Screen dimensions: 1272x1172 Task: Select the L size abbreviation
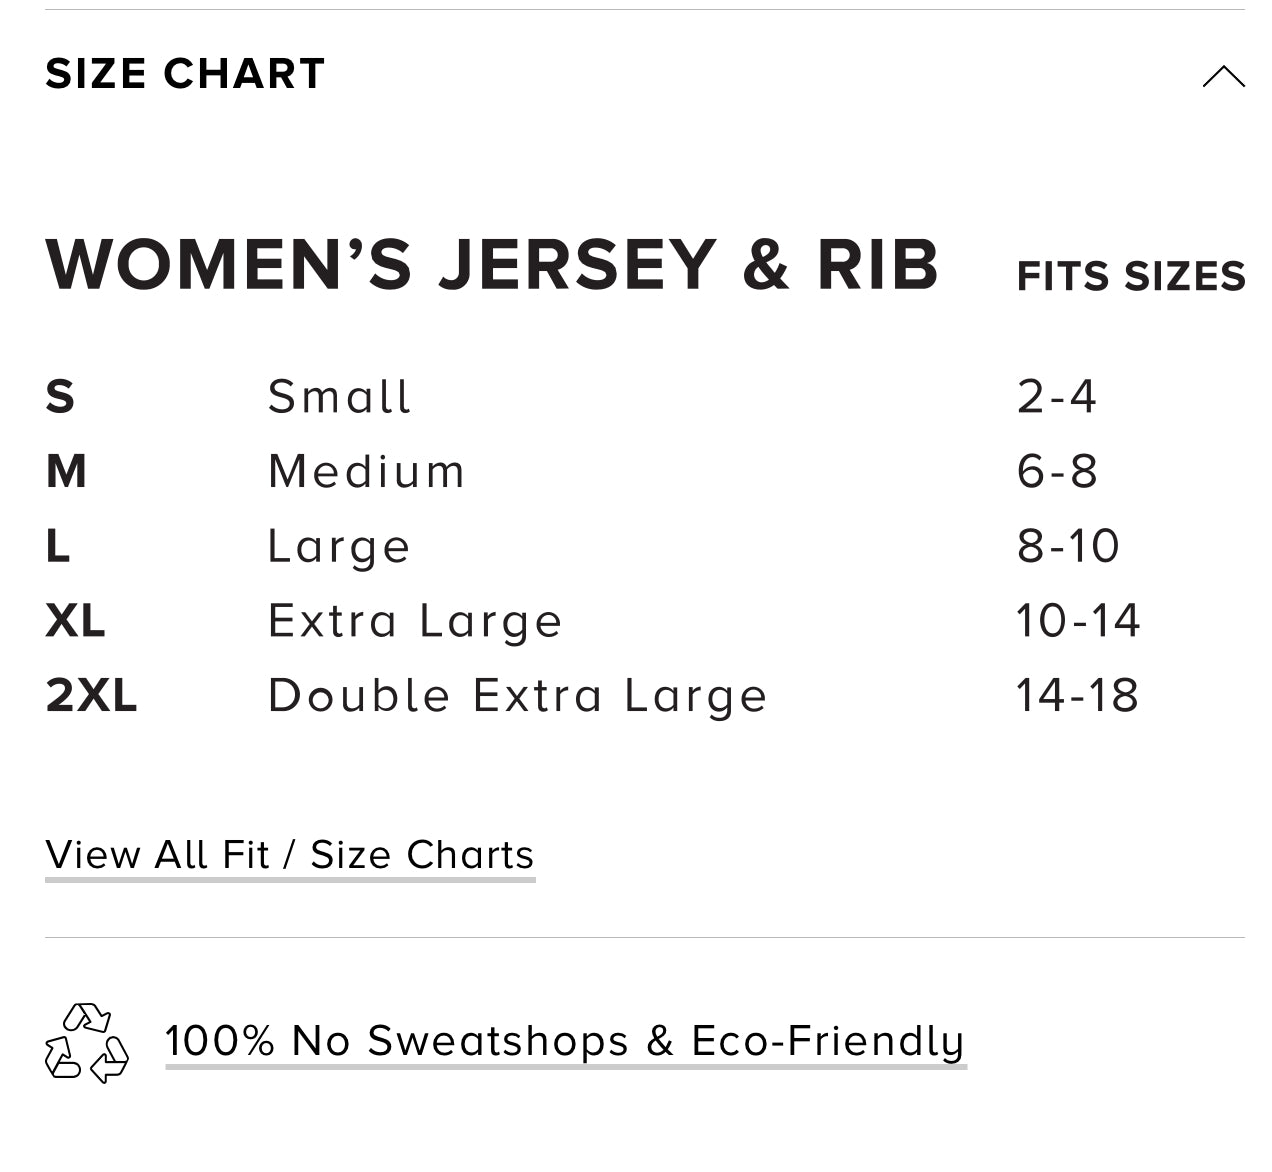pos(58,546)
